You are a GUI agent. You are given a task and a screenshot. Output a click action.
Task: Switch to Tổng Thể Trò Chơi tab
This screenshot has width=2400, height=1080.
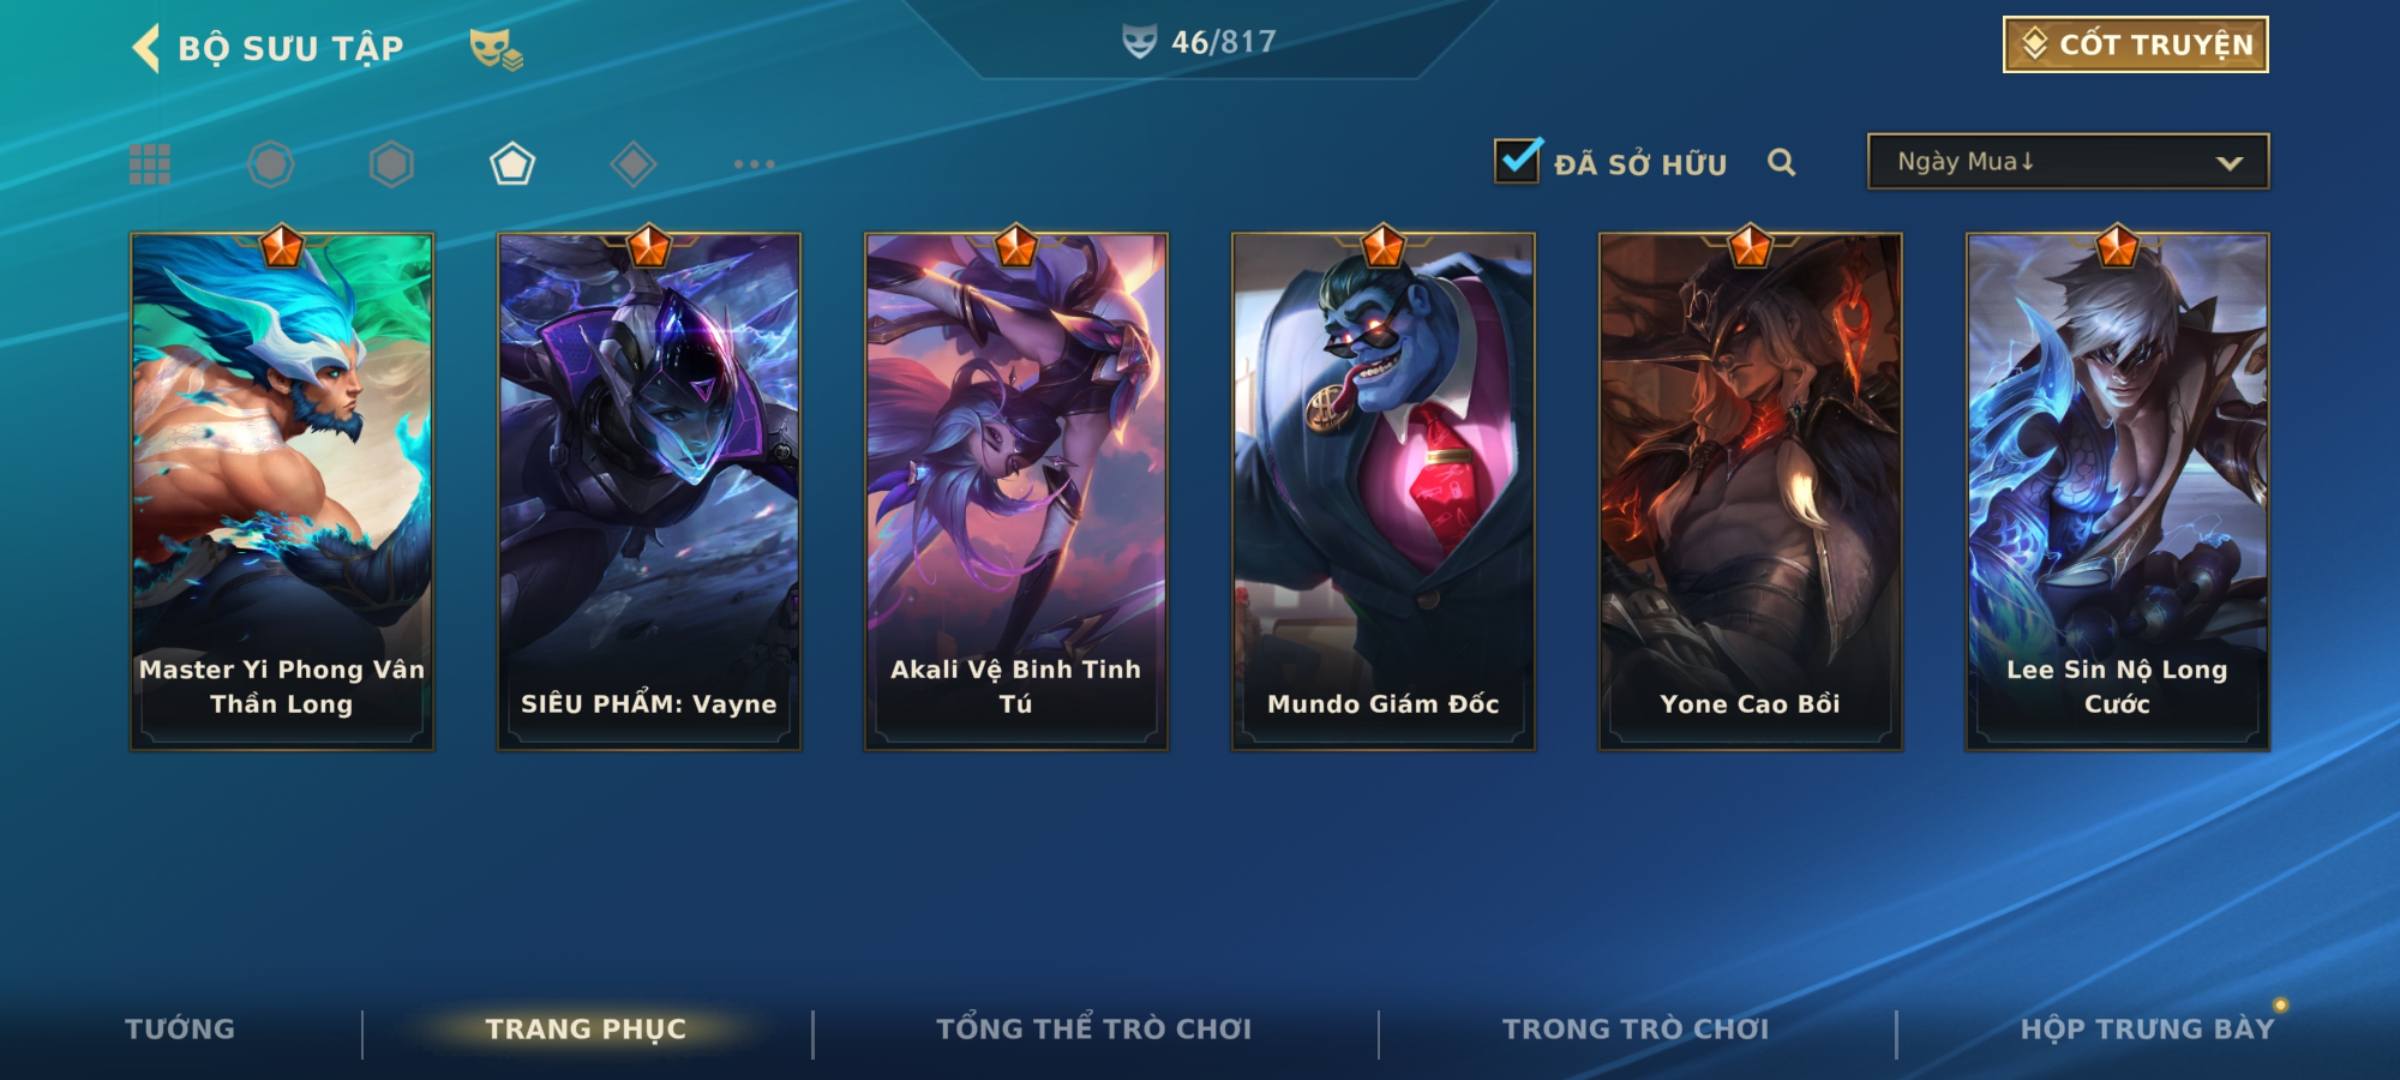(x=1094, y=1029)
